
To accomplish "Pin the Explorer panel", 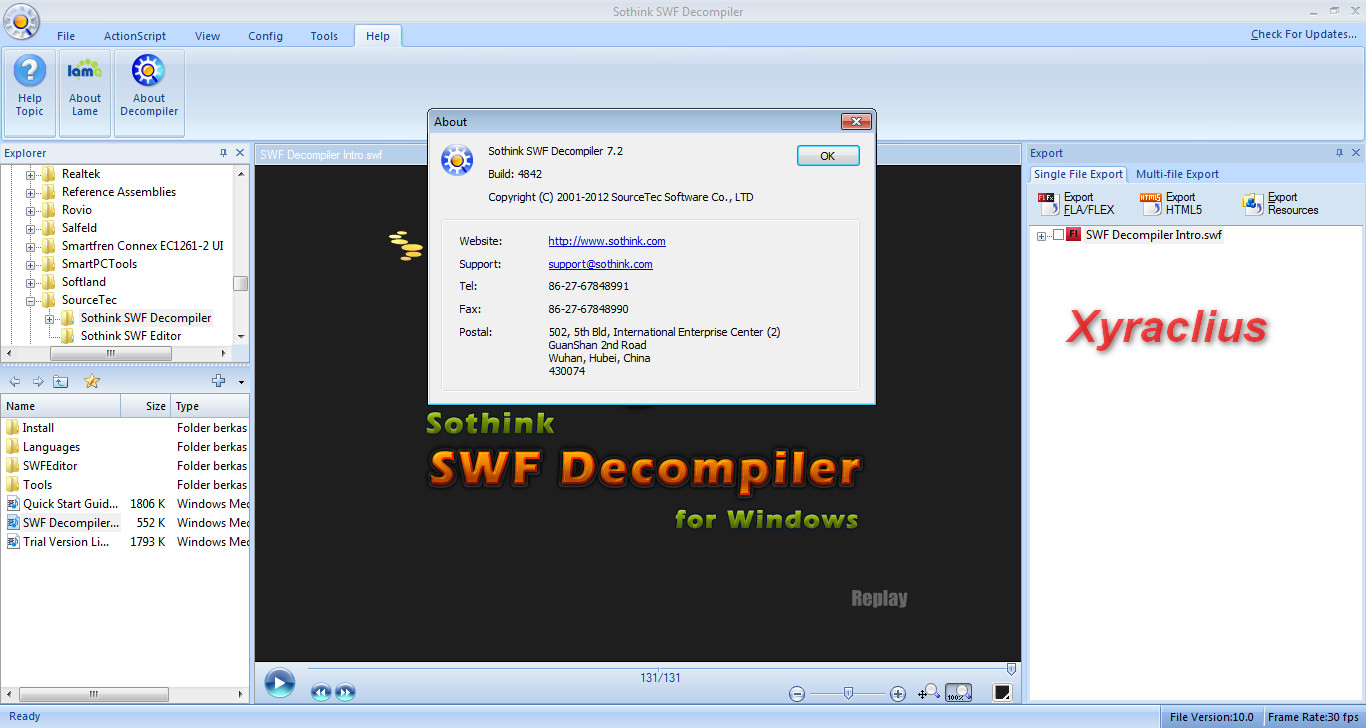I will click(223, 153).
